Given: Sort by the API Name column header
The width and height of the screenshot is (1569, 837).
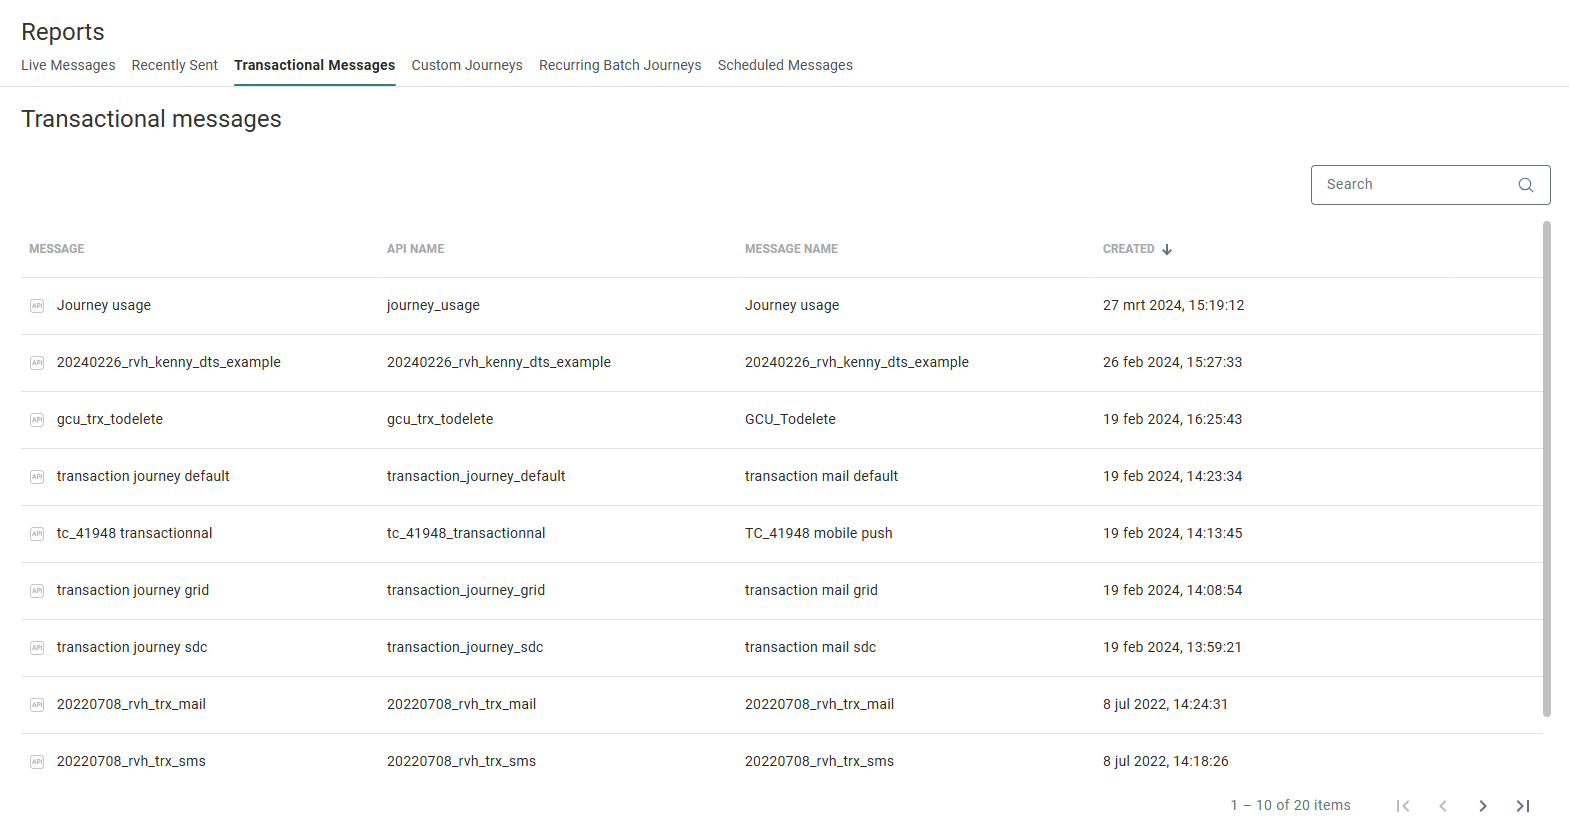Looking at the screenshot, I should tap(415, 249).
